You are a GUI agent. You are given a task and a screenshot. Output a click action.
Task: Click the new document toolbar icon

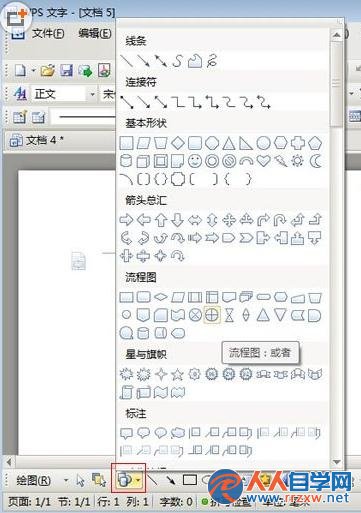pos(20,71)
